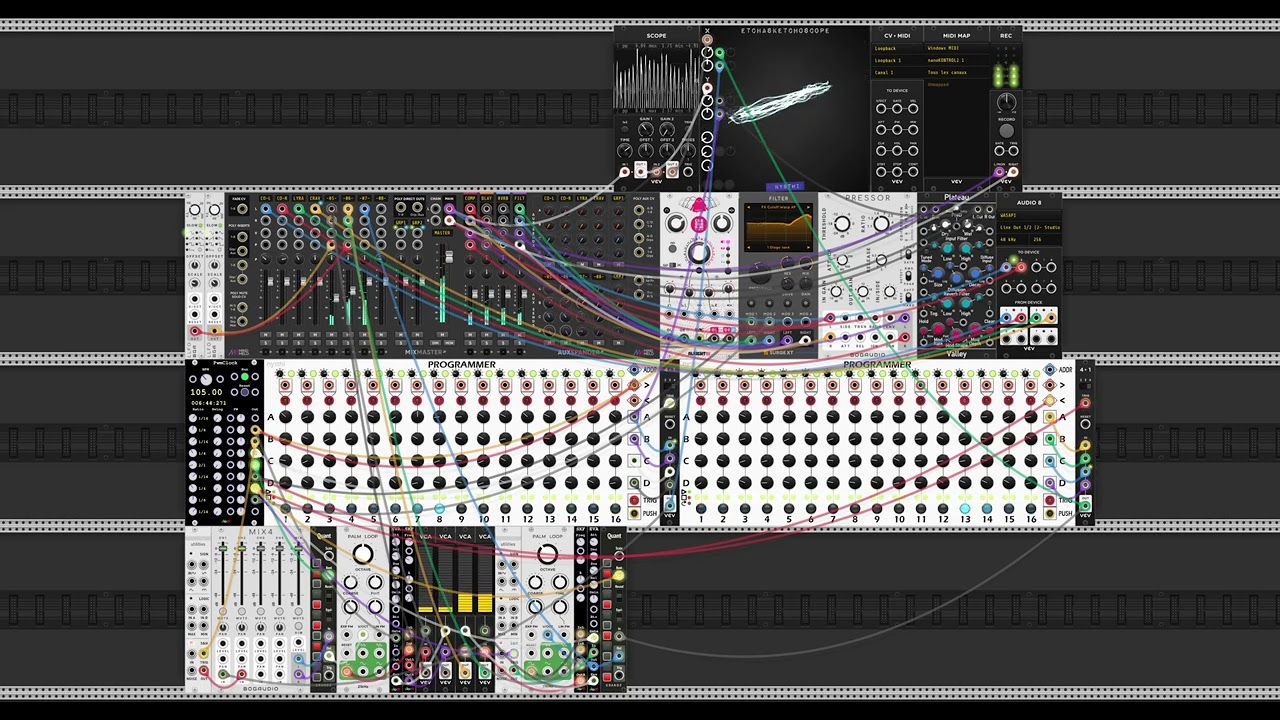This screenshot has height=720, width=1280.
Task: Select step 1 button in left Programmer
Action: click(285, 508)
